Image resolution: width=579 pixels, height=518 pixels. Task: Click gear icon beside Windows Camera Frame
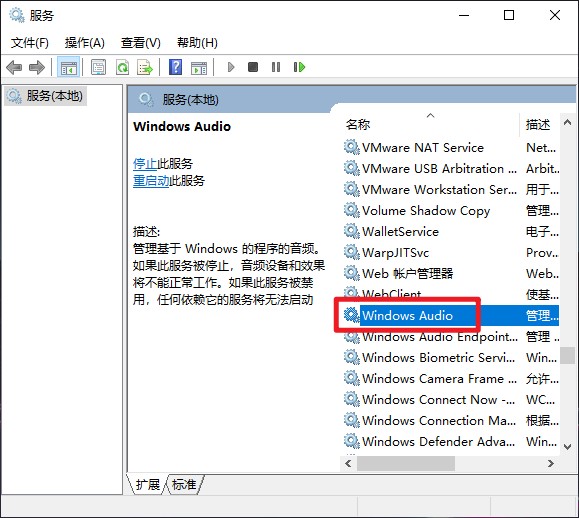pos(351,378)
